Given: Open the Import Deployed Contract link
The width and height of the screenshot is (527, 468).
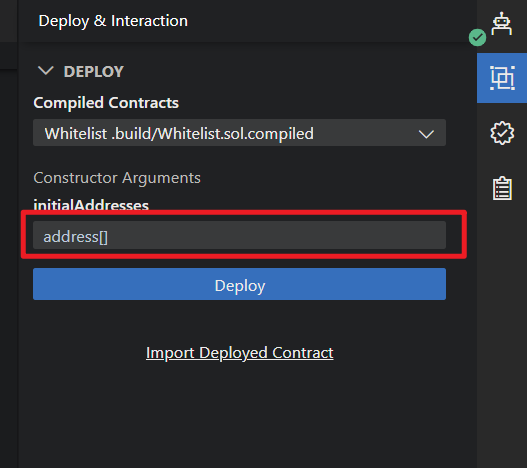Looking at the screenshot, I should coord(240,353).
